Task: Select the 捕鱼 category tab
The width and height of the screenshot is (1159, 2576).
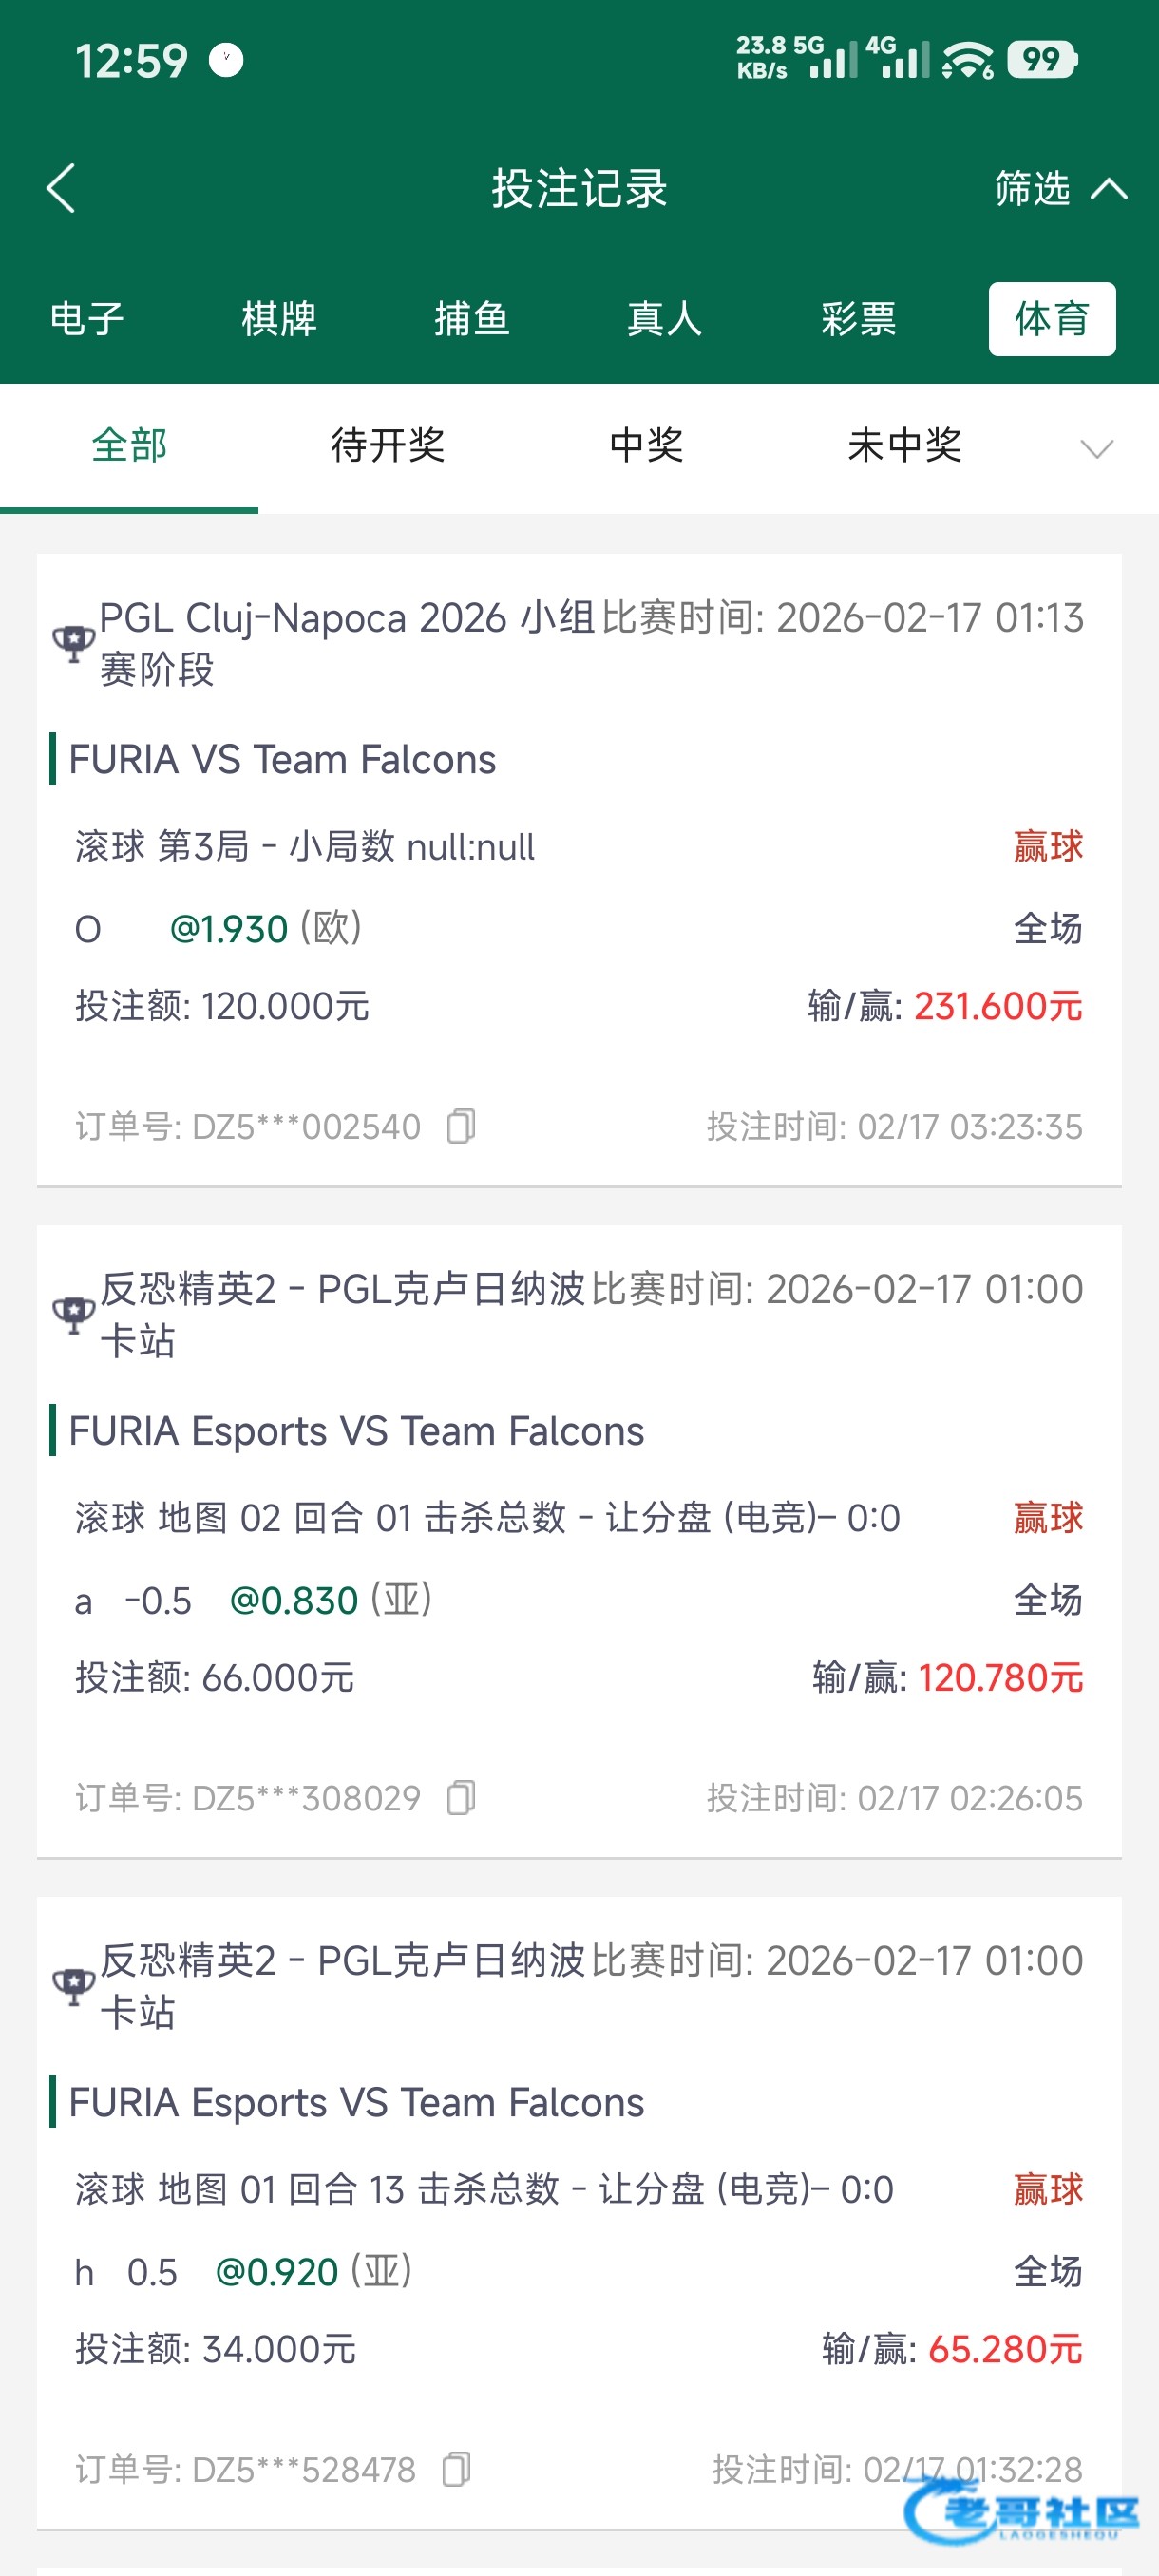Action: (472, 319)
